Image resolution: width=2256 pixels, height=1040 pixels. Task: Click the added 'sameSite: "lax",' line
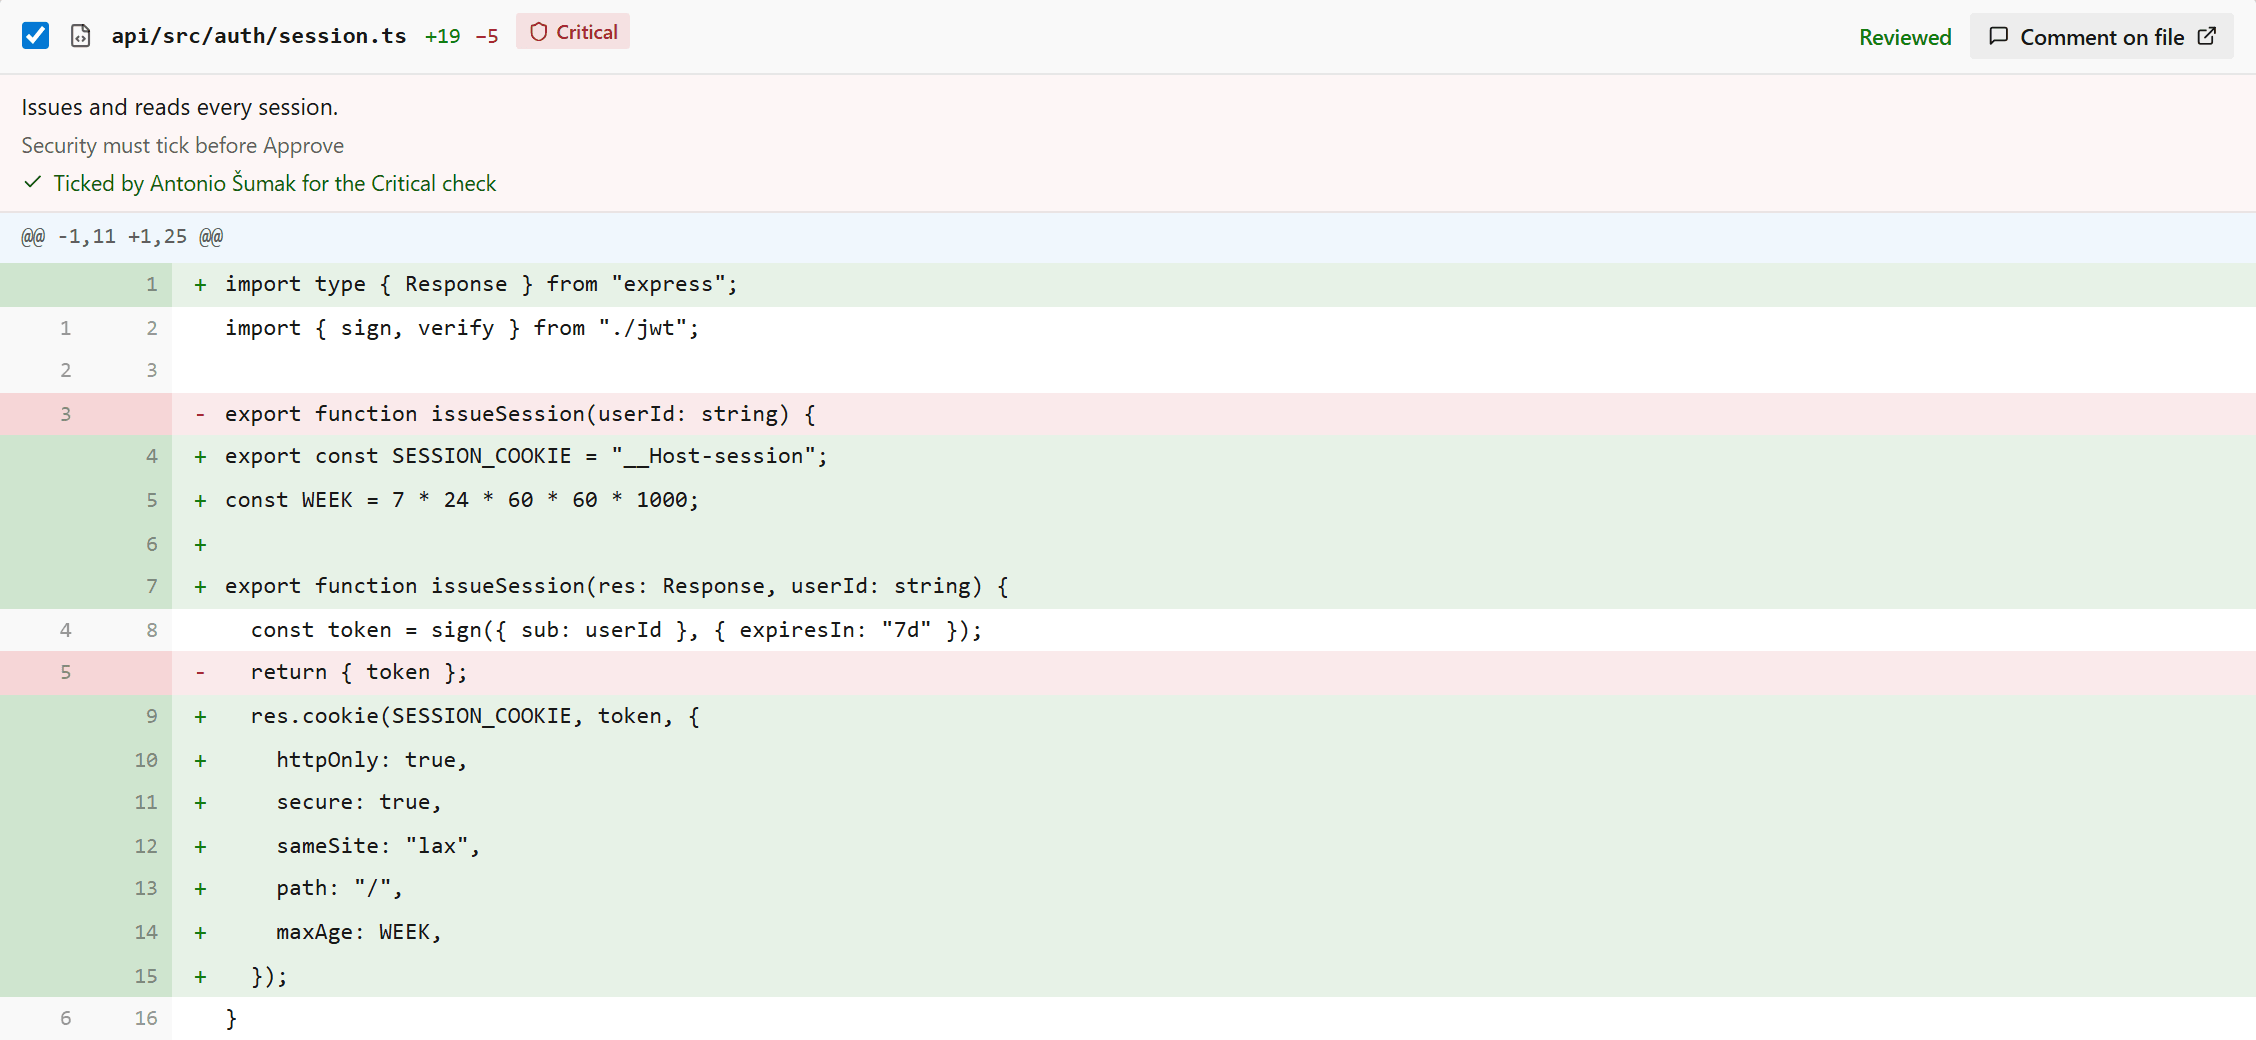pos(1128,846)
